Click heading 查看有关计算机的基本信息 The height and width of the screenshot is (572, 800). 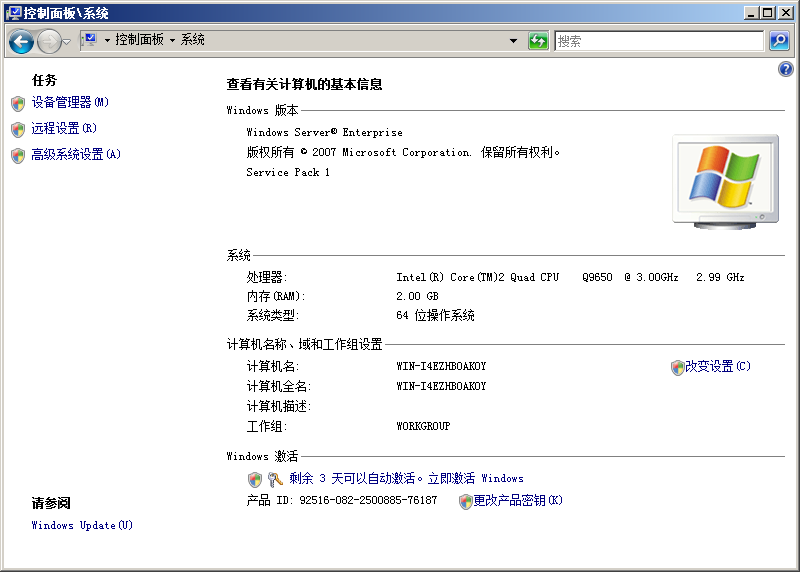305,84
